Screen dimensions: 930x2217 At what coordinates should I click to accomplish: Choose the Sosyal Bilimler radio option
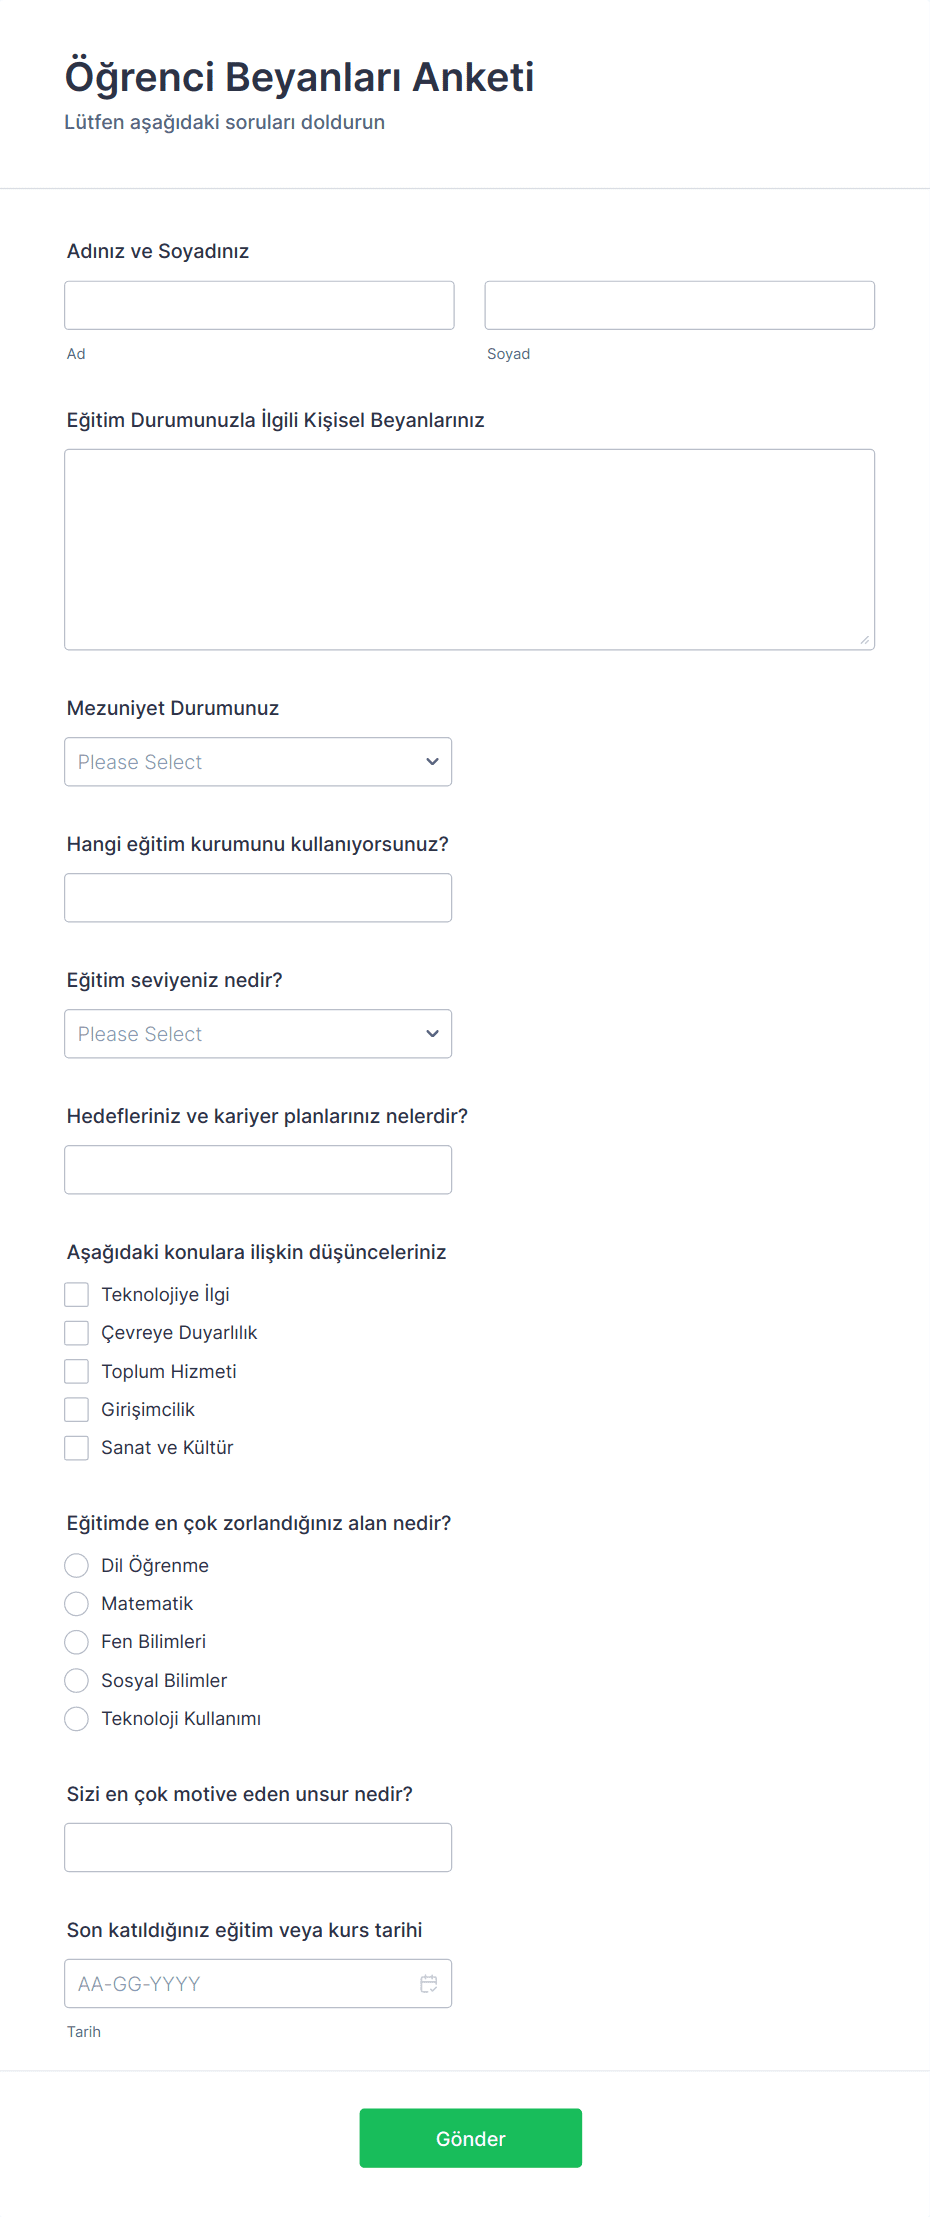77,1681
